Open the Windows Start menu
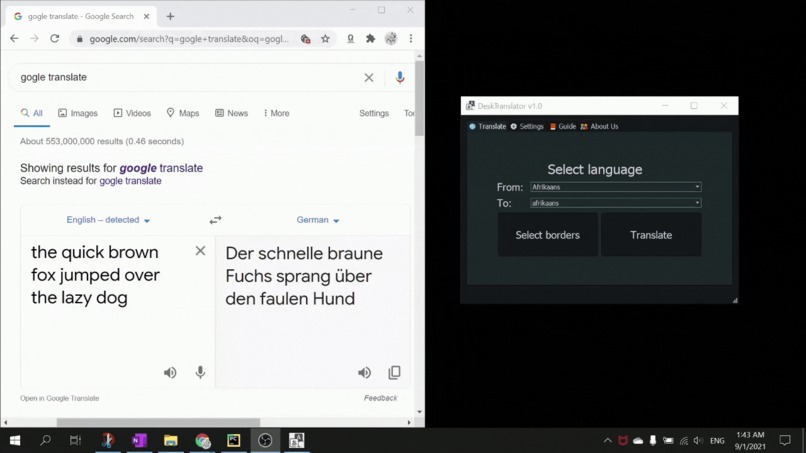The image size is (806, 453). [15, 440]
